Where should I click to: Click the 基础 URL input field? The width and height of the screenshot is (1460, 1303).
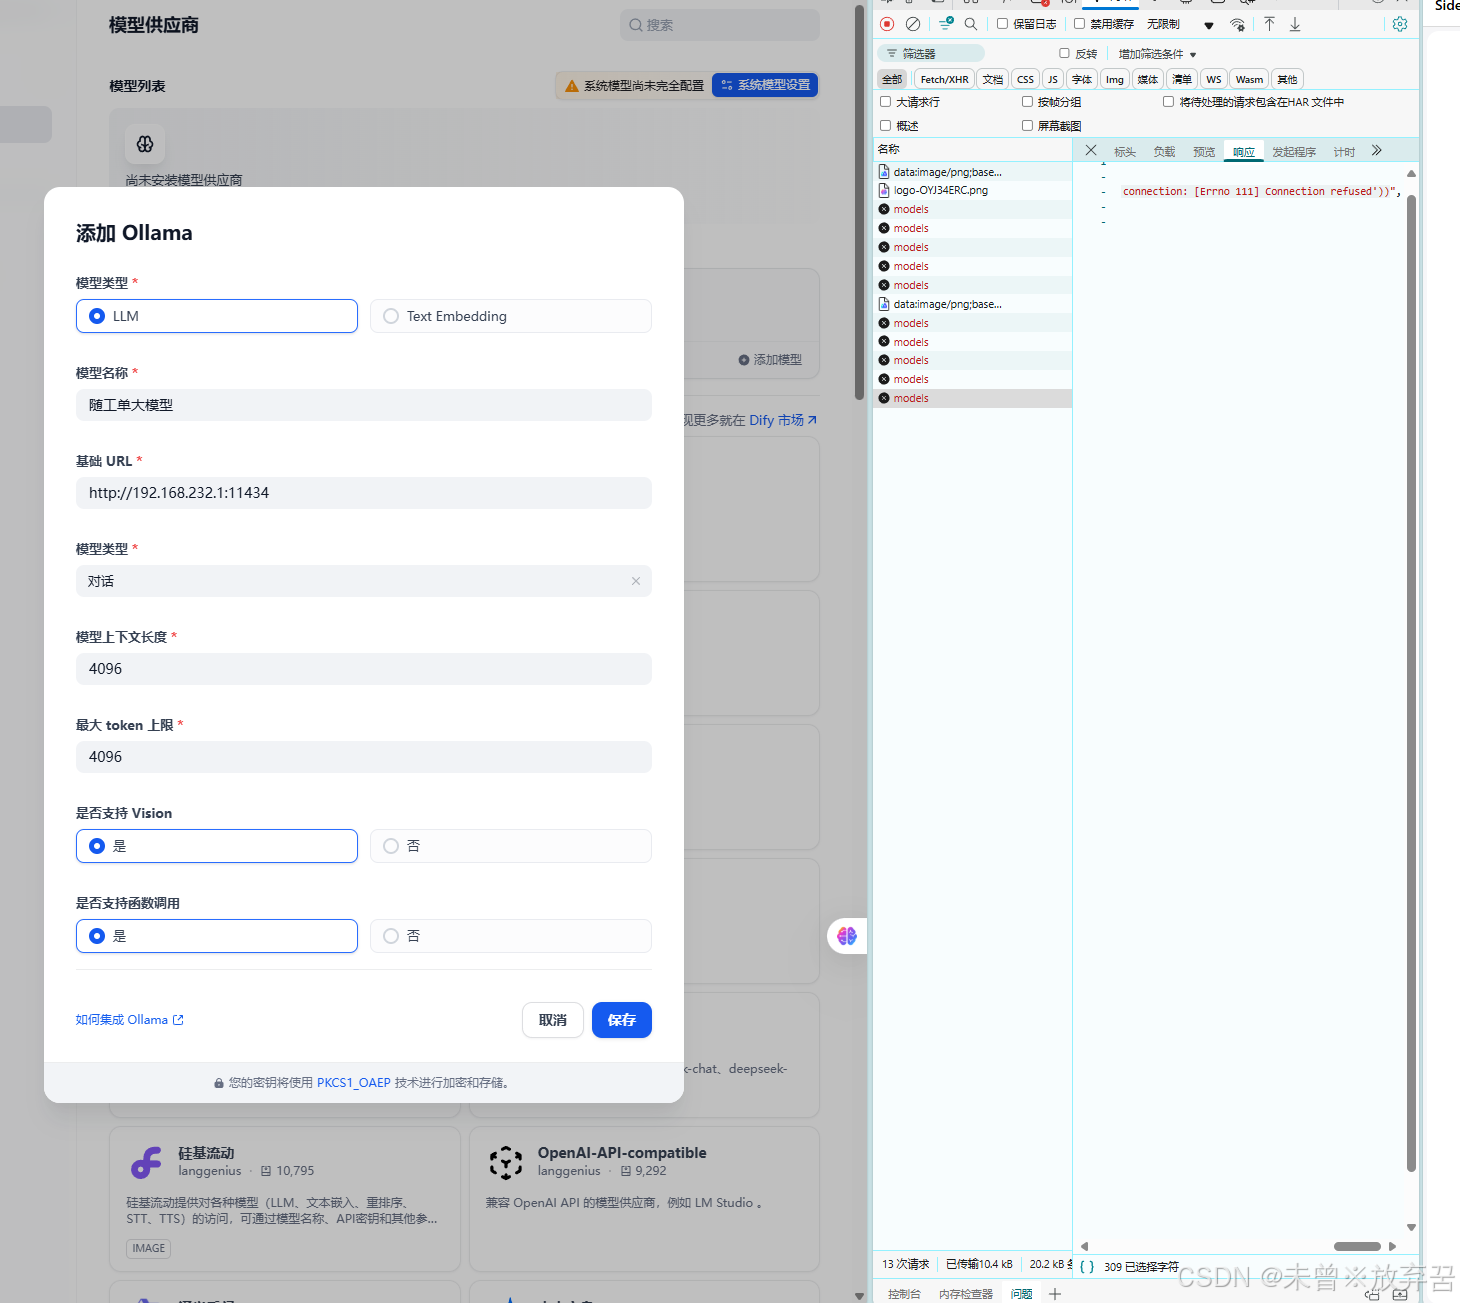pyautogui.click(x=364, y=493)
